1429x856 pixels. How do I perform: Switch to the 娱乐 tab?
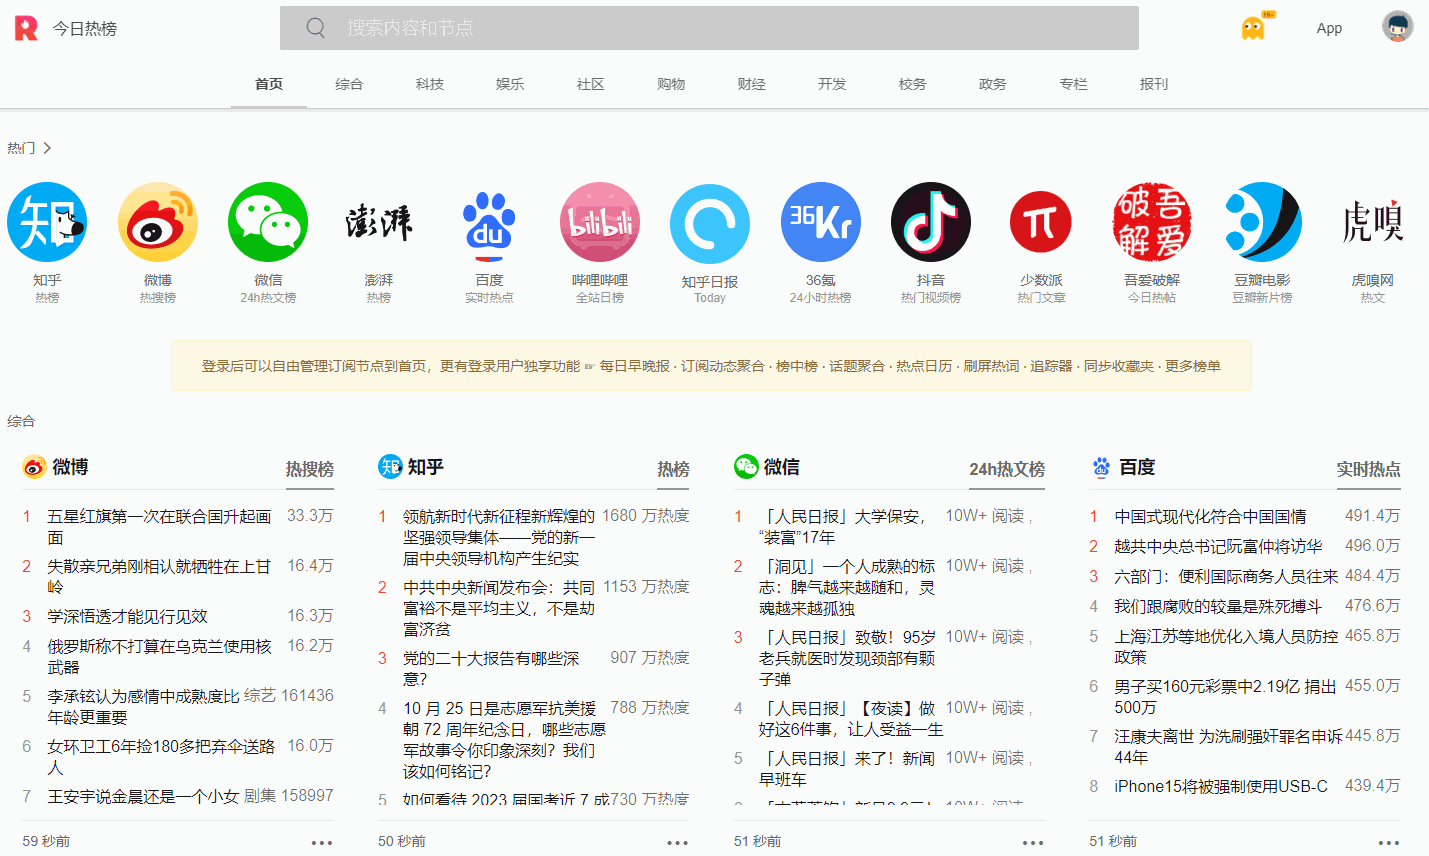tap(510, 84)
